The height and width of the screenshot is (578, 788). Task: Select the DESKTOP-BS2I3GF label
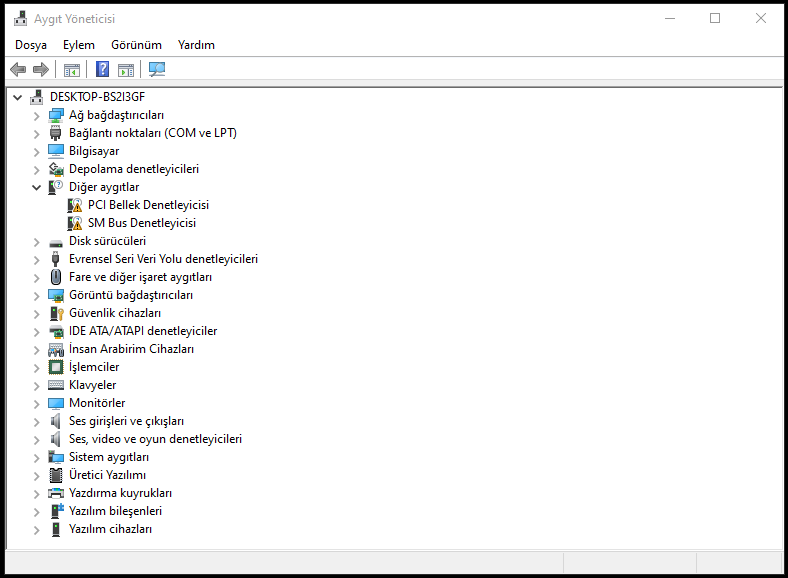pos(97,97)
